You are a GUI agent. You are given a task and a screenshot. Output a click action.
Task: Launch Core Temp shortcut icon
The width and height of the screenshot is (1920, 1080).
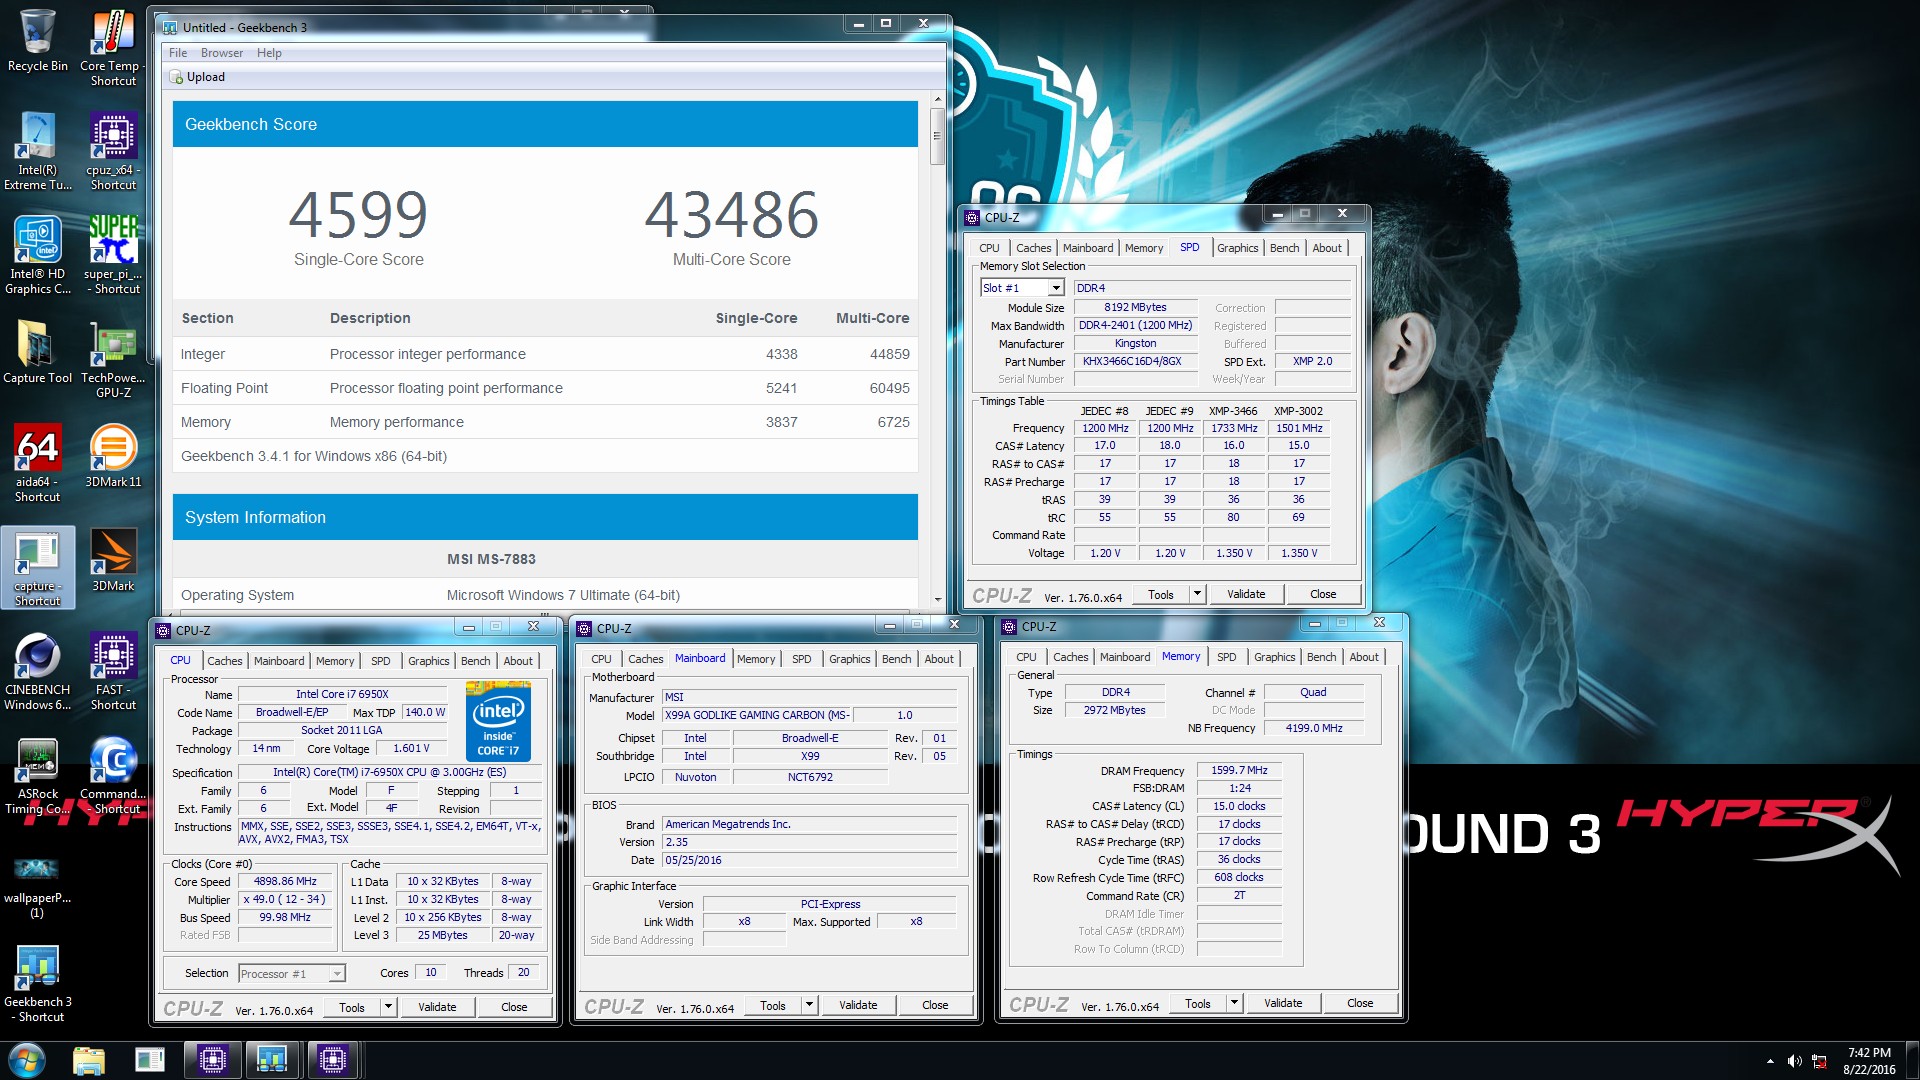pos(113,48)
